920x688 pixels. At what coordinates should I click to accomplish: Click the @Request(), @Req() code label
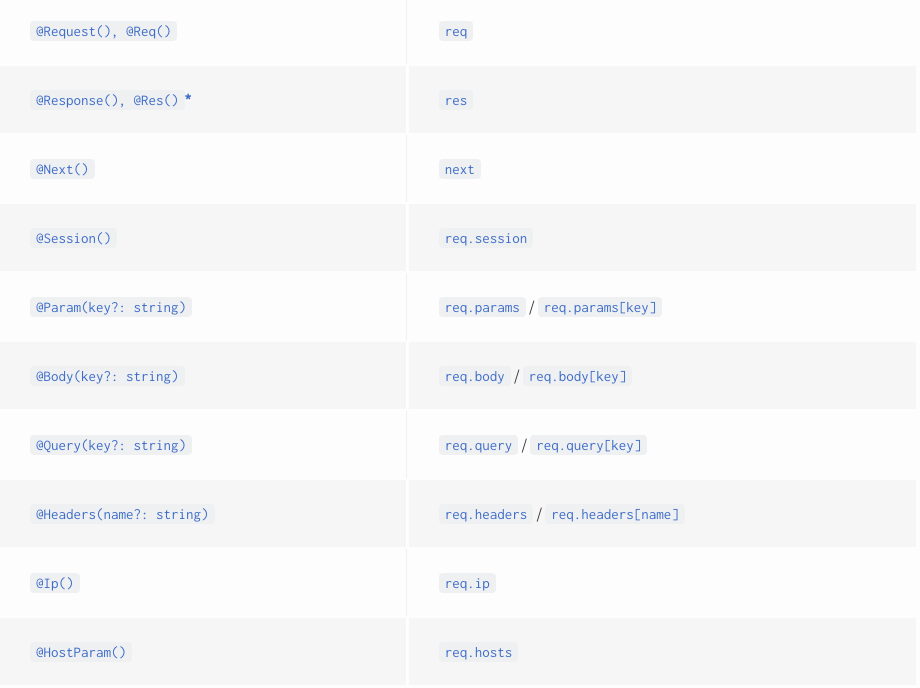103,32
